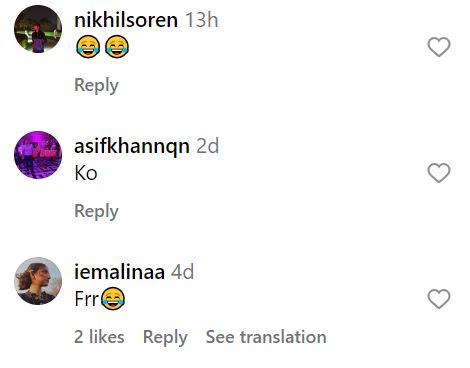
Task: Tap the heart icon on iemalinaa's comment
Action: coord(439,299)
